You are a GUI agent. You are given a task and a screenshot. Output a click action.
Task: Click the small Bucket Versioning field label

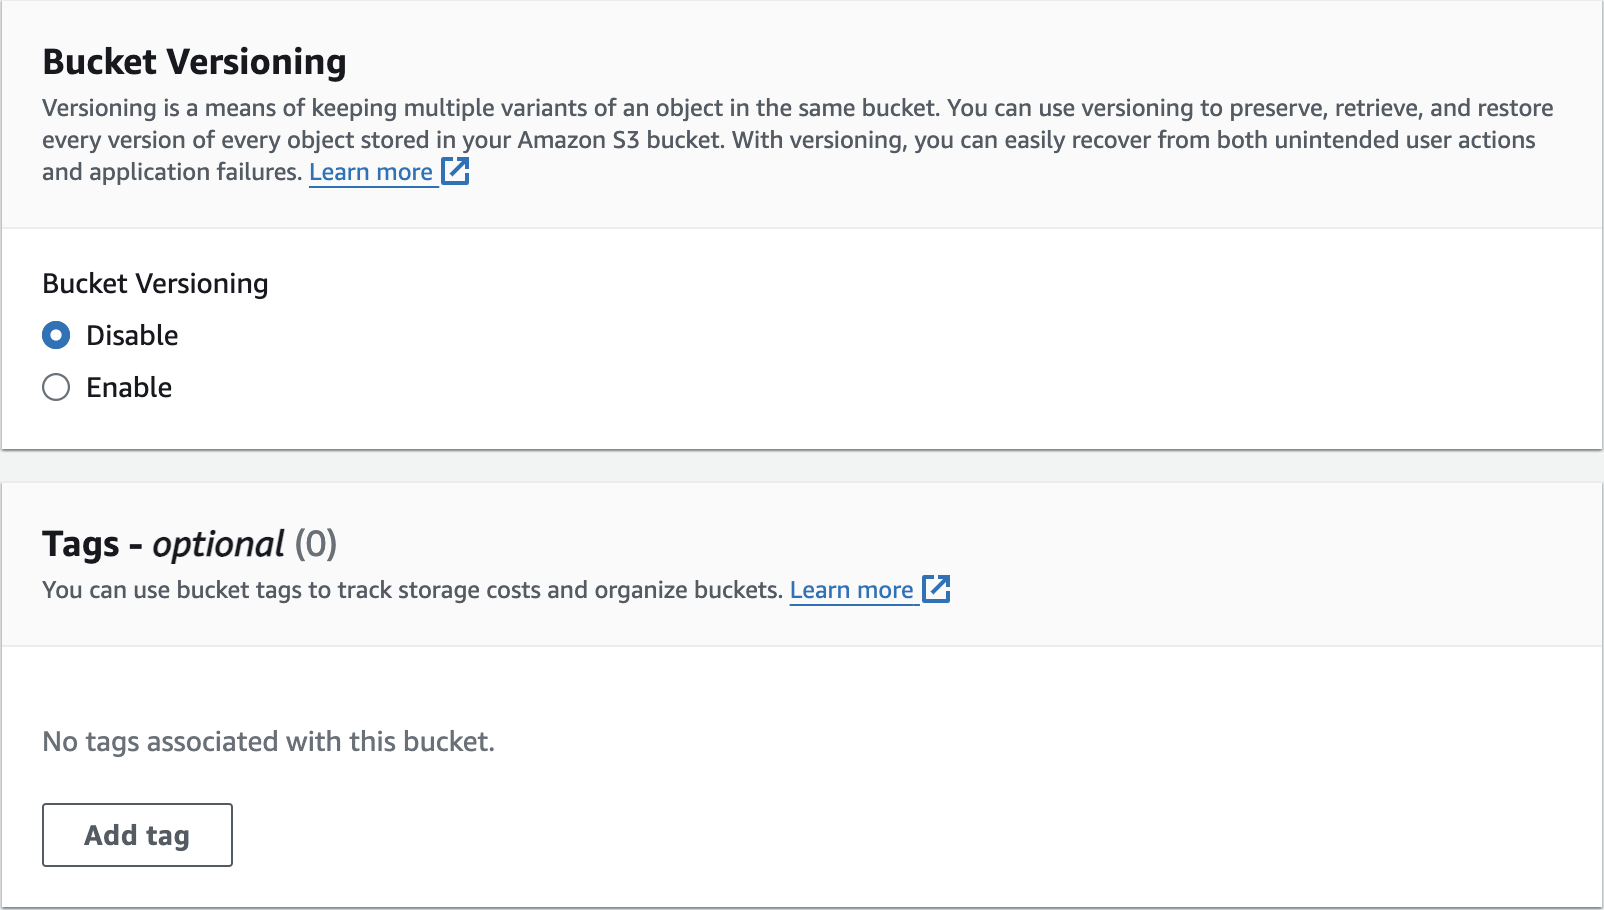155,284
